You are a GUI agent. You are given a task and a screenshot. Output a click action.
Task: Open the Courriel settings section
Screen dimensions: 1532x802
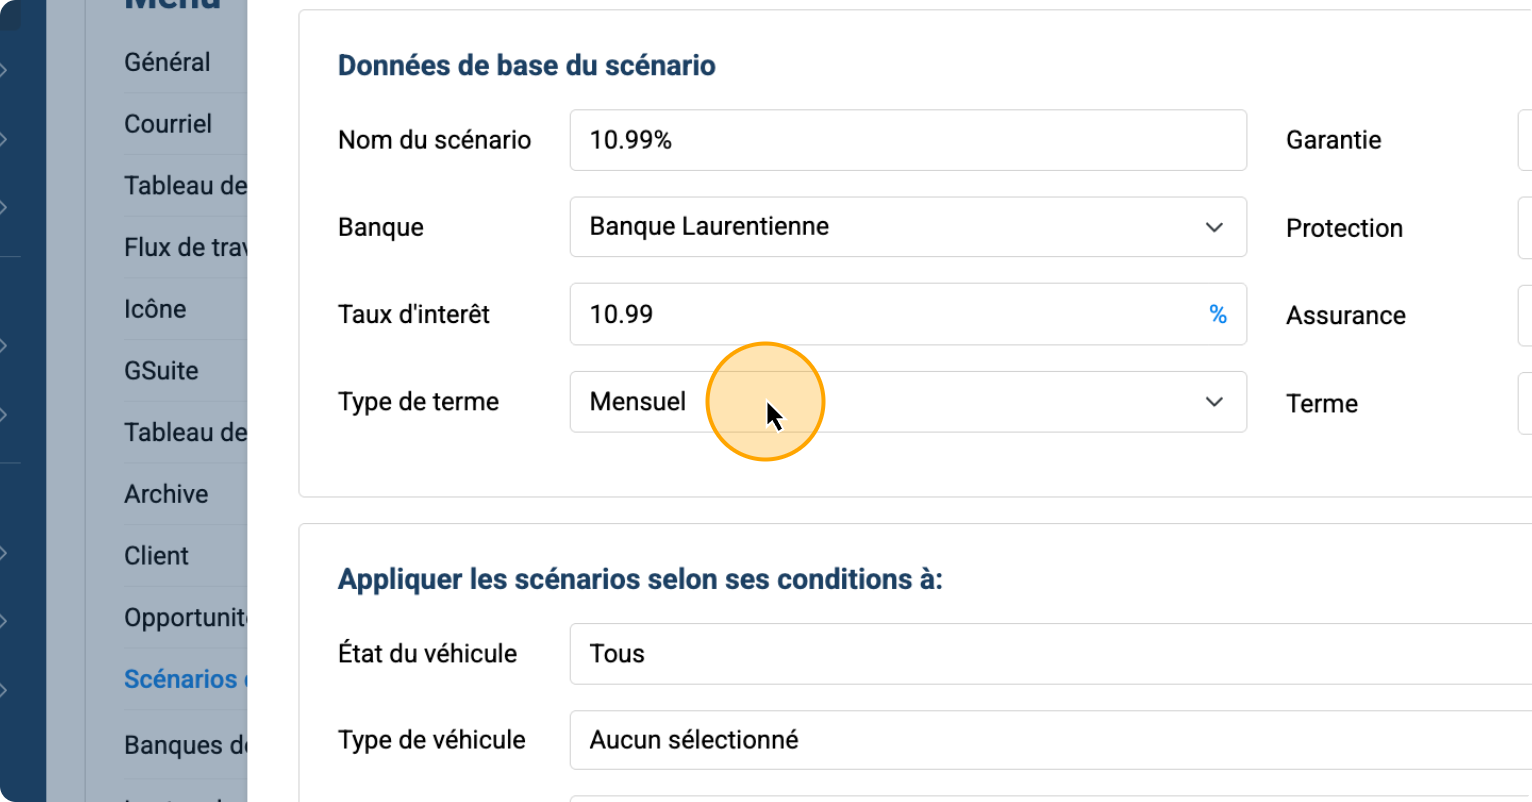[x=168, y=124]
